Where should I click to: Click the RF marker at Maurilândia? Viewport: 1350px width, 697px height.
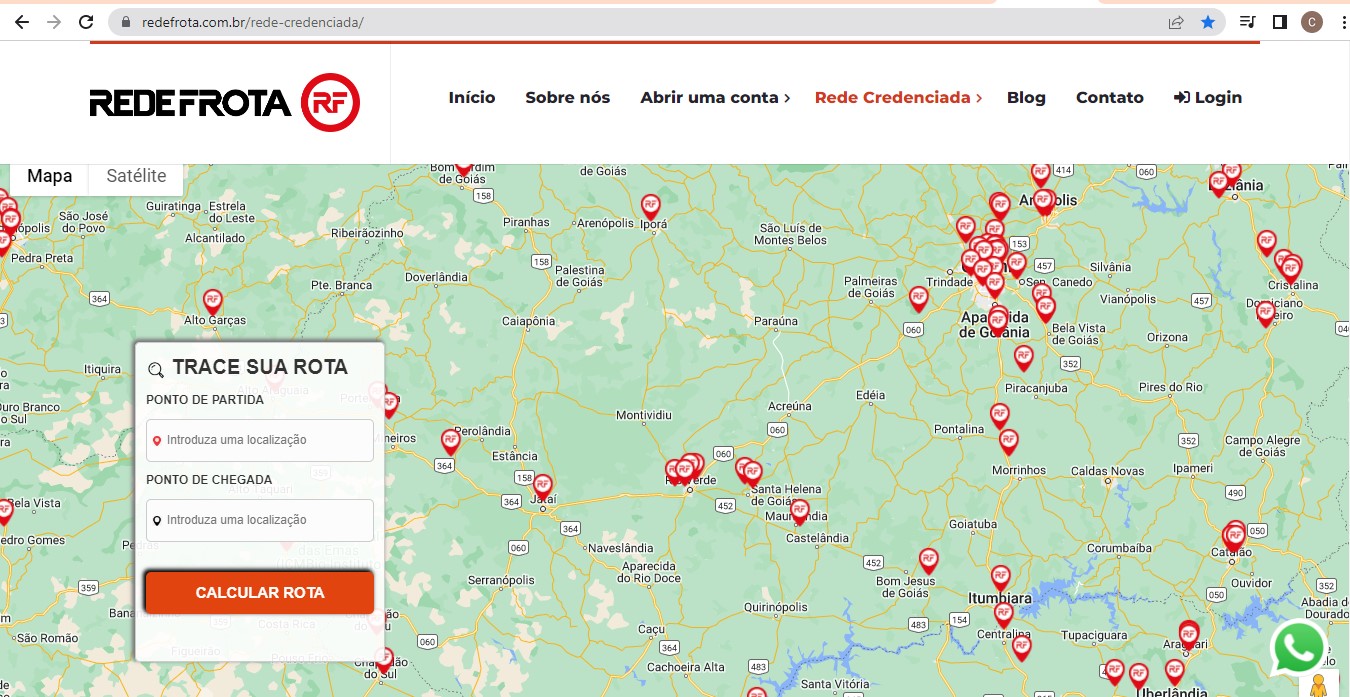click(x=799, y=512)
